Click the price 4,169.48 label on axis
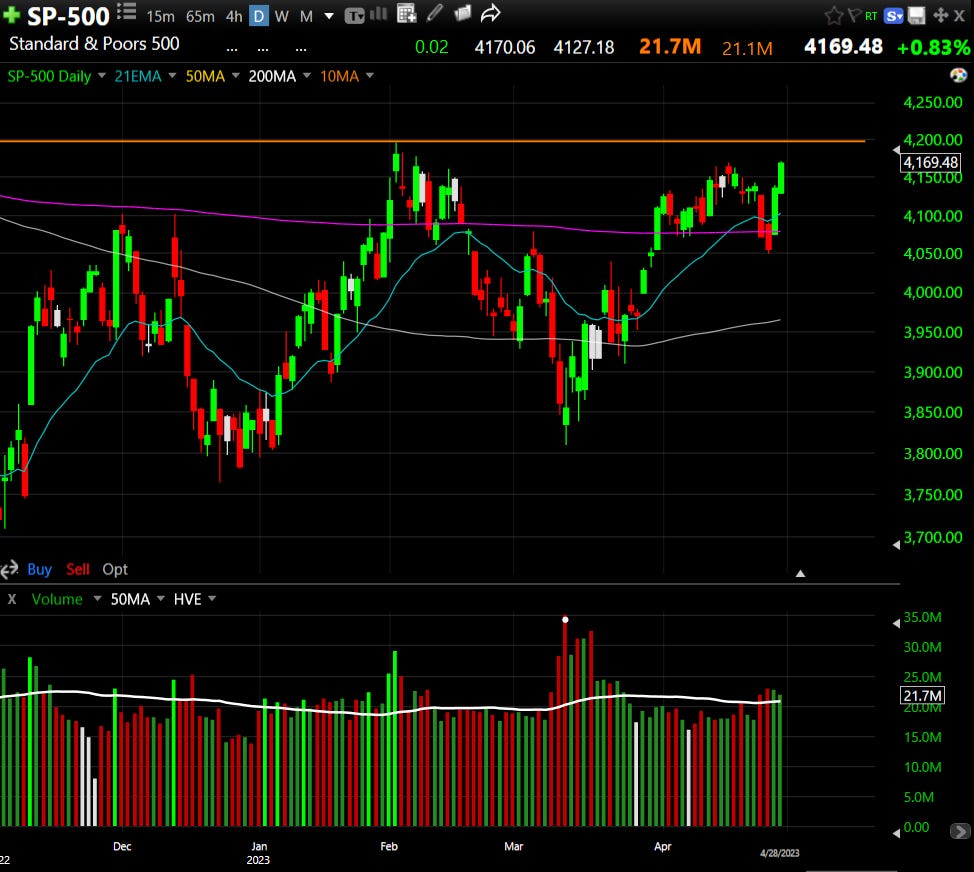974x872 pixels. click(931, 162)
